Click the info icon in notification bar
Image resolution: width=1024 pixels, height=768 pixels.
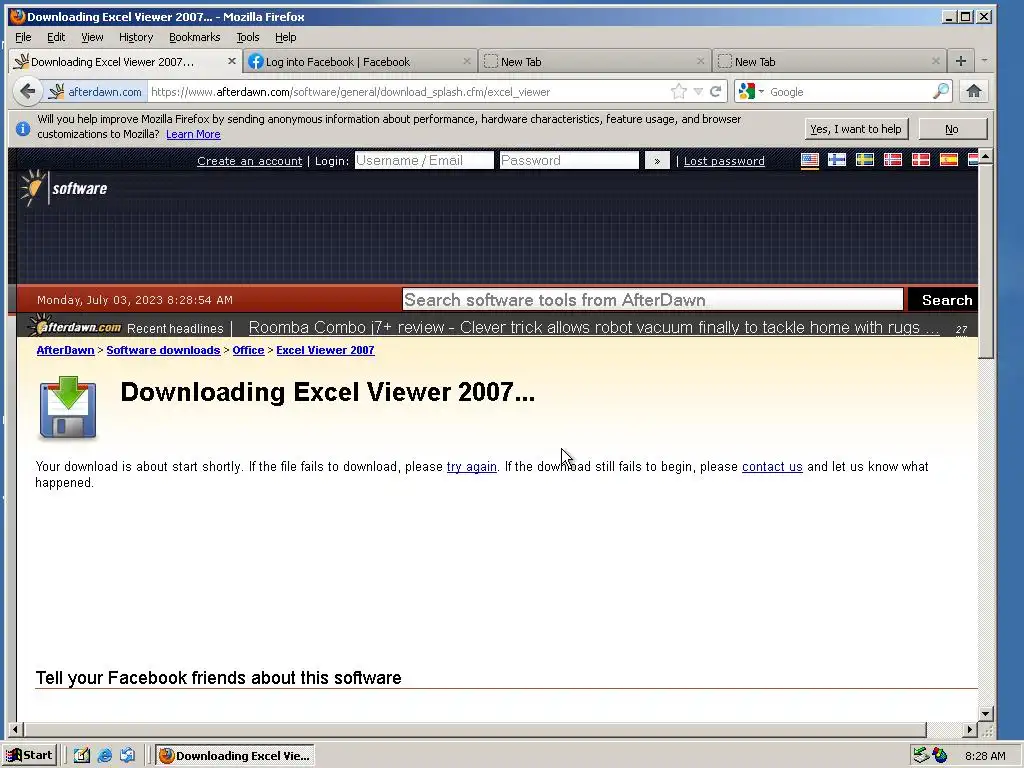pos(23,128)
